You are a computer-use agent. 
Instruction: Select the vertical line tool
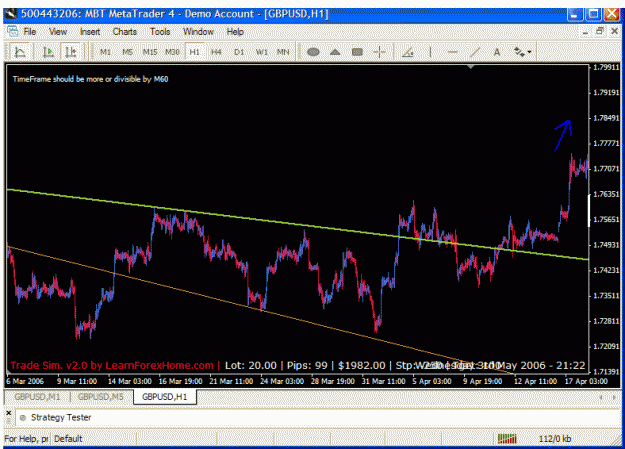(x=430, y=52)
